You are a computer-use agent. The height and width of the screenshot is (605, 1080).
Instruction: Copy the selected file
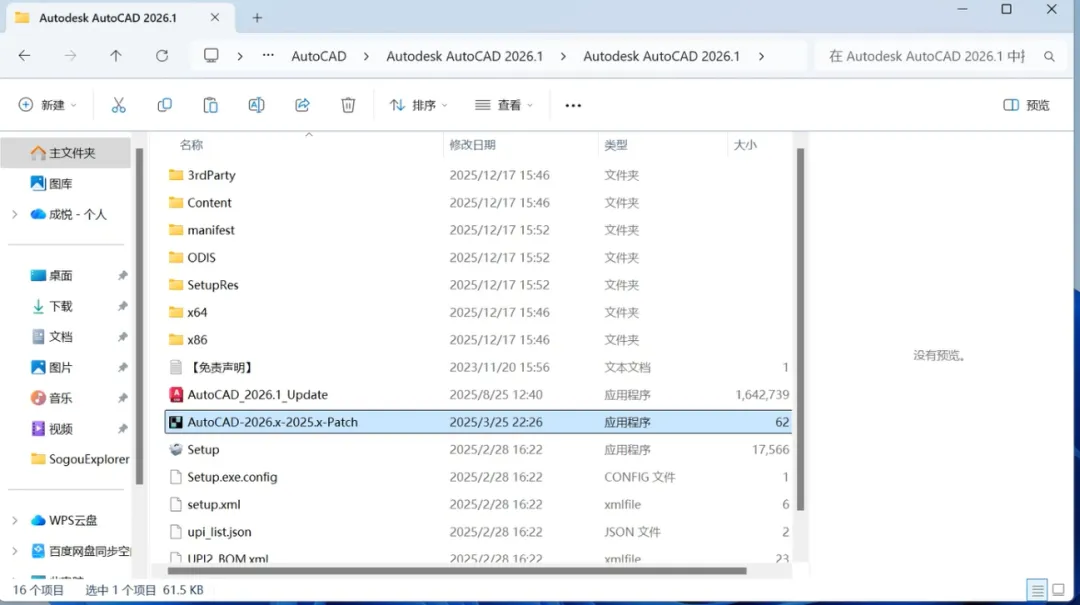[x=165, y=105]
